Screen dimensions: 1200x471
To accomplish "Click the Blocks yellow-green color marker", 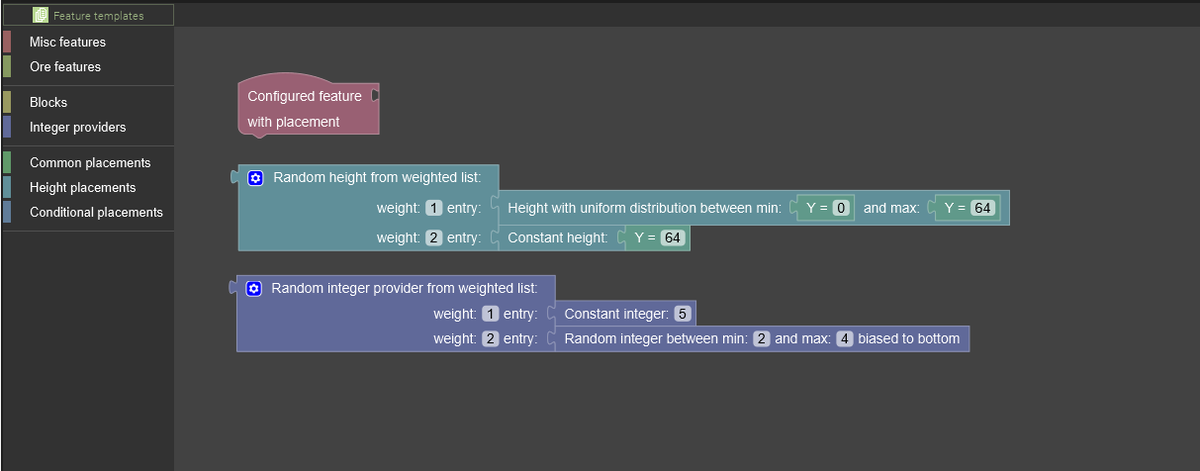I will tap(7, 102).
